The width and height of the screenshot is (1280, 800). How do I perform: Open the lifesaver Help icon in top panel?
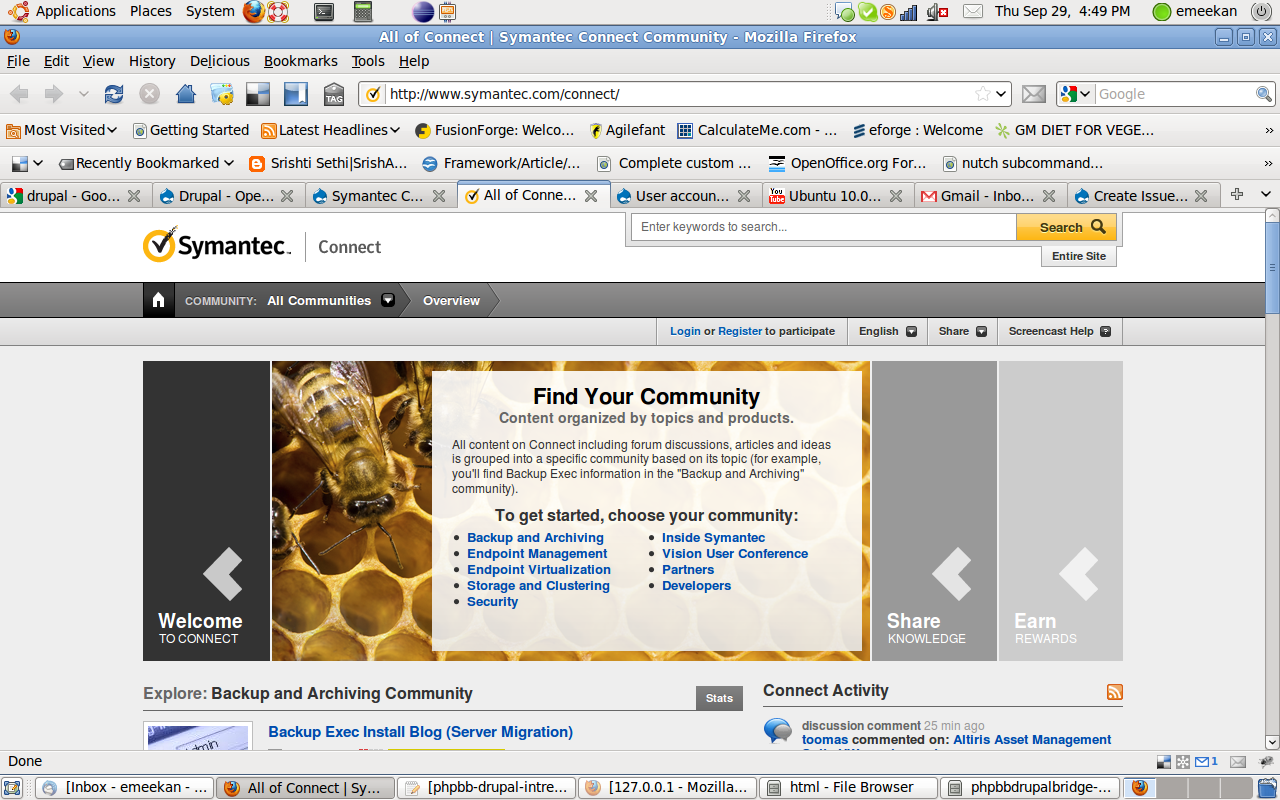(278, 11)
